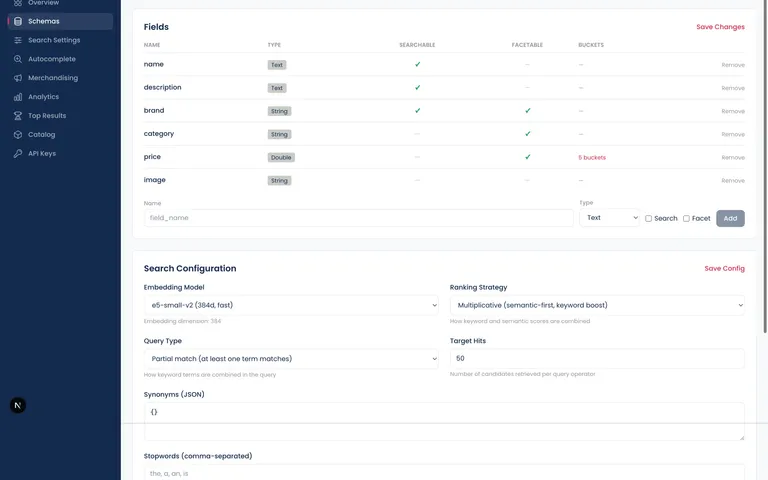Click the Analytics bar chart icon

tap(18, 97)
